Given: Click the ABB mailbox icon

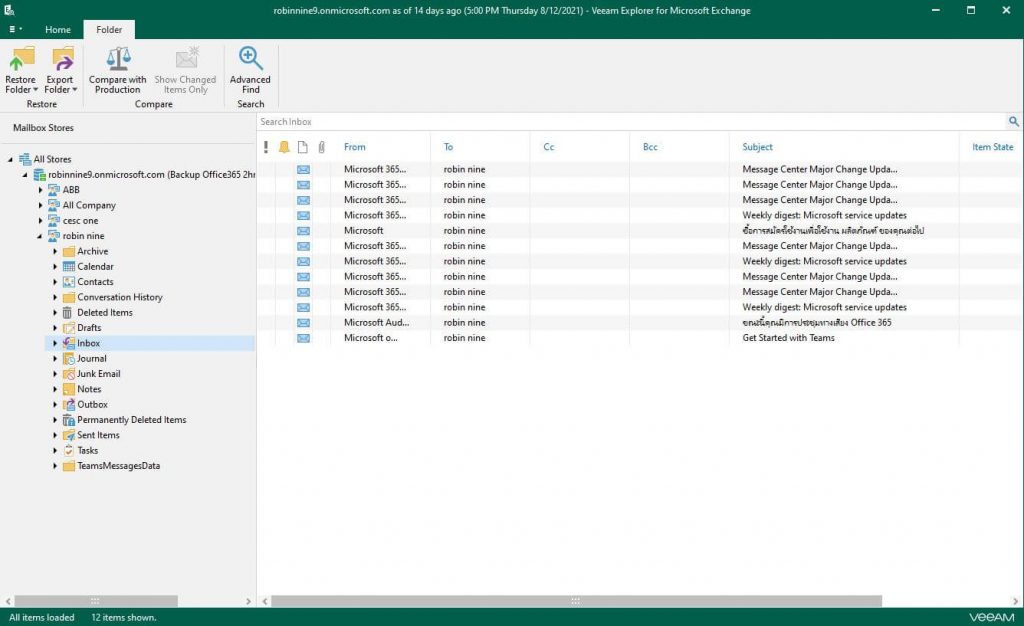Looking at the screenshot, I should click(x=54, y=190).
